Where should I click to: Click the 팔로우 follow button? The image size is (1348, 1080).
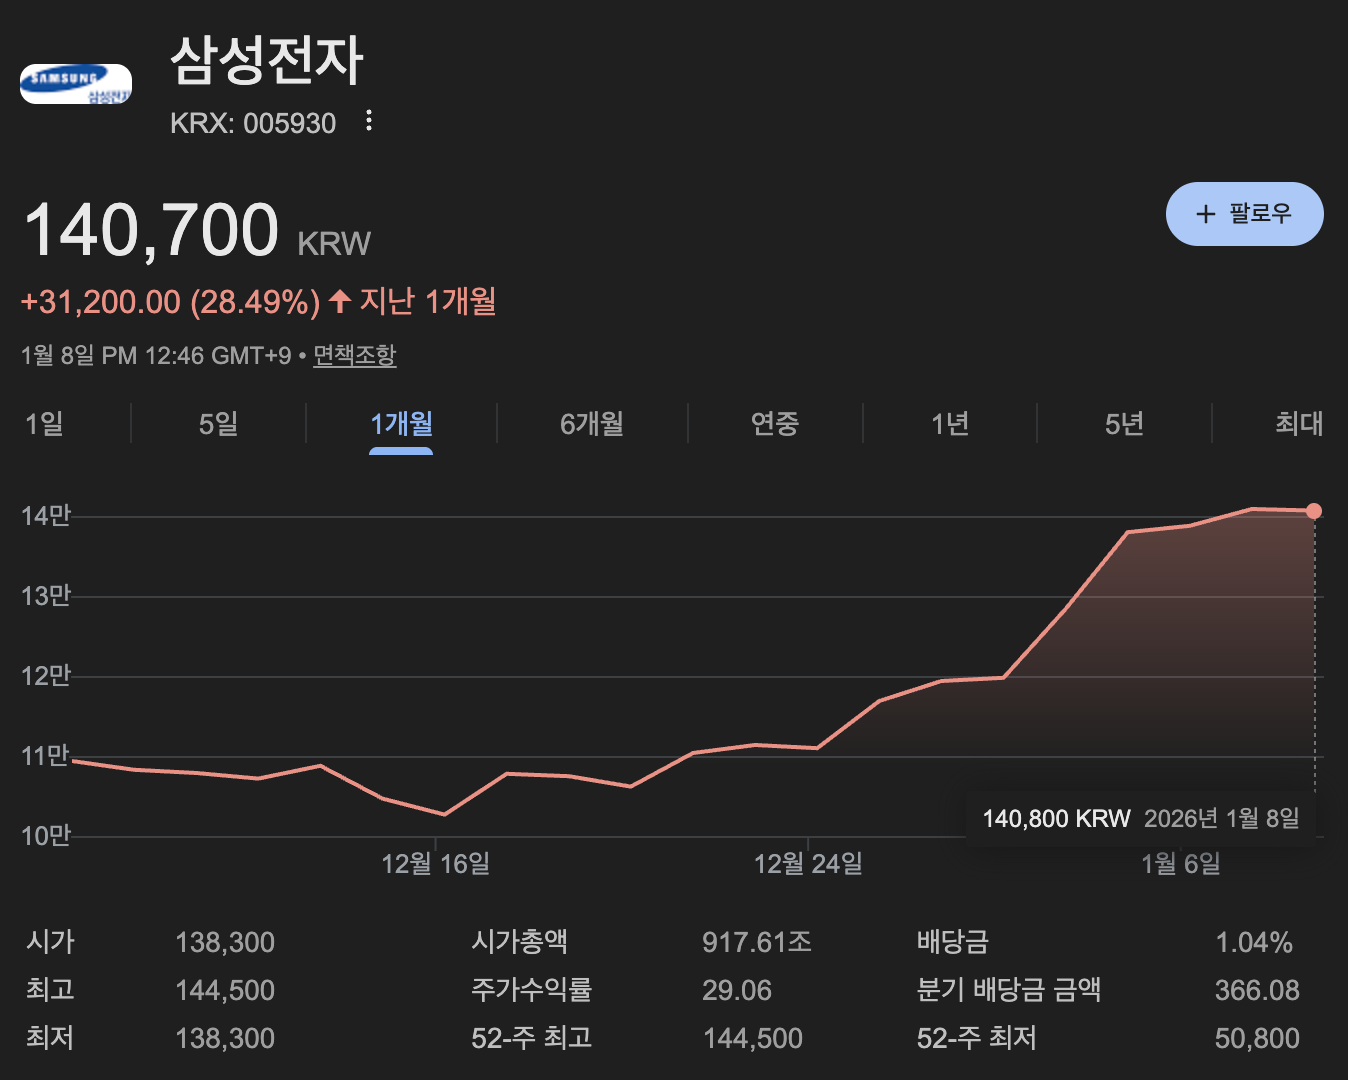tap(1244, 214)
